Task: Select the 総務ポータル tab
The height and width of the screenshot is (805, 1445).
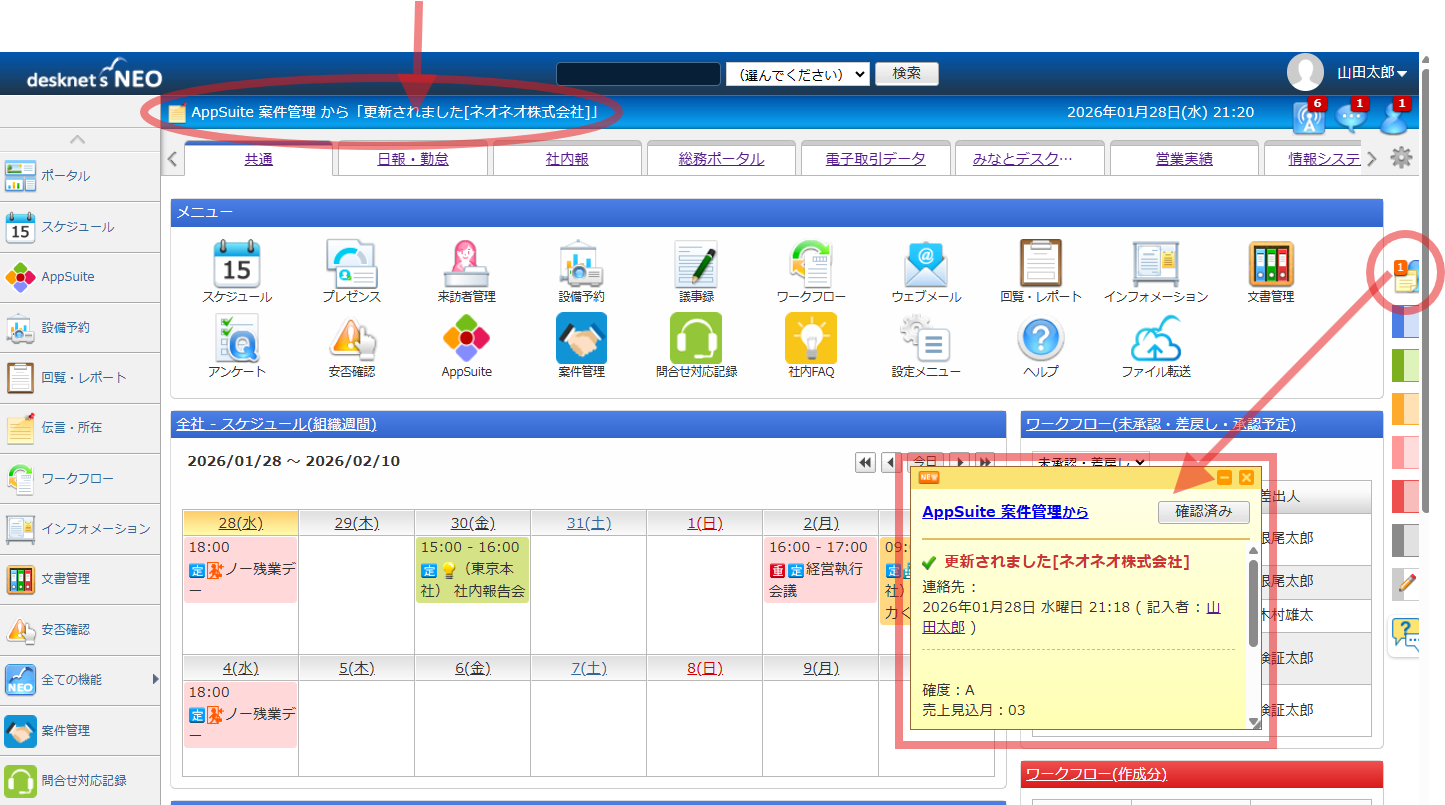Action: pyautogui.click(x=720, y=159)
